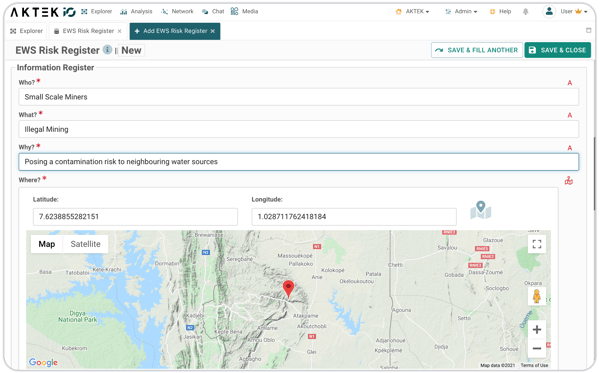
Task: Click Save & Close button
Action: click(558, 50)
